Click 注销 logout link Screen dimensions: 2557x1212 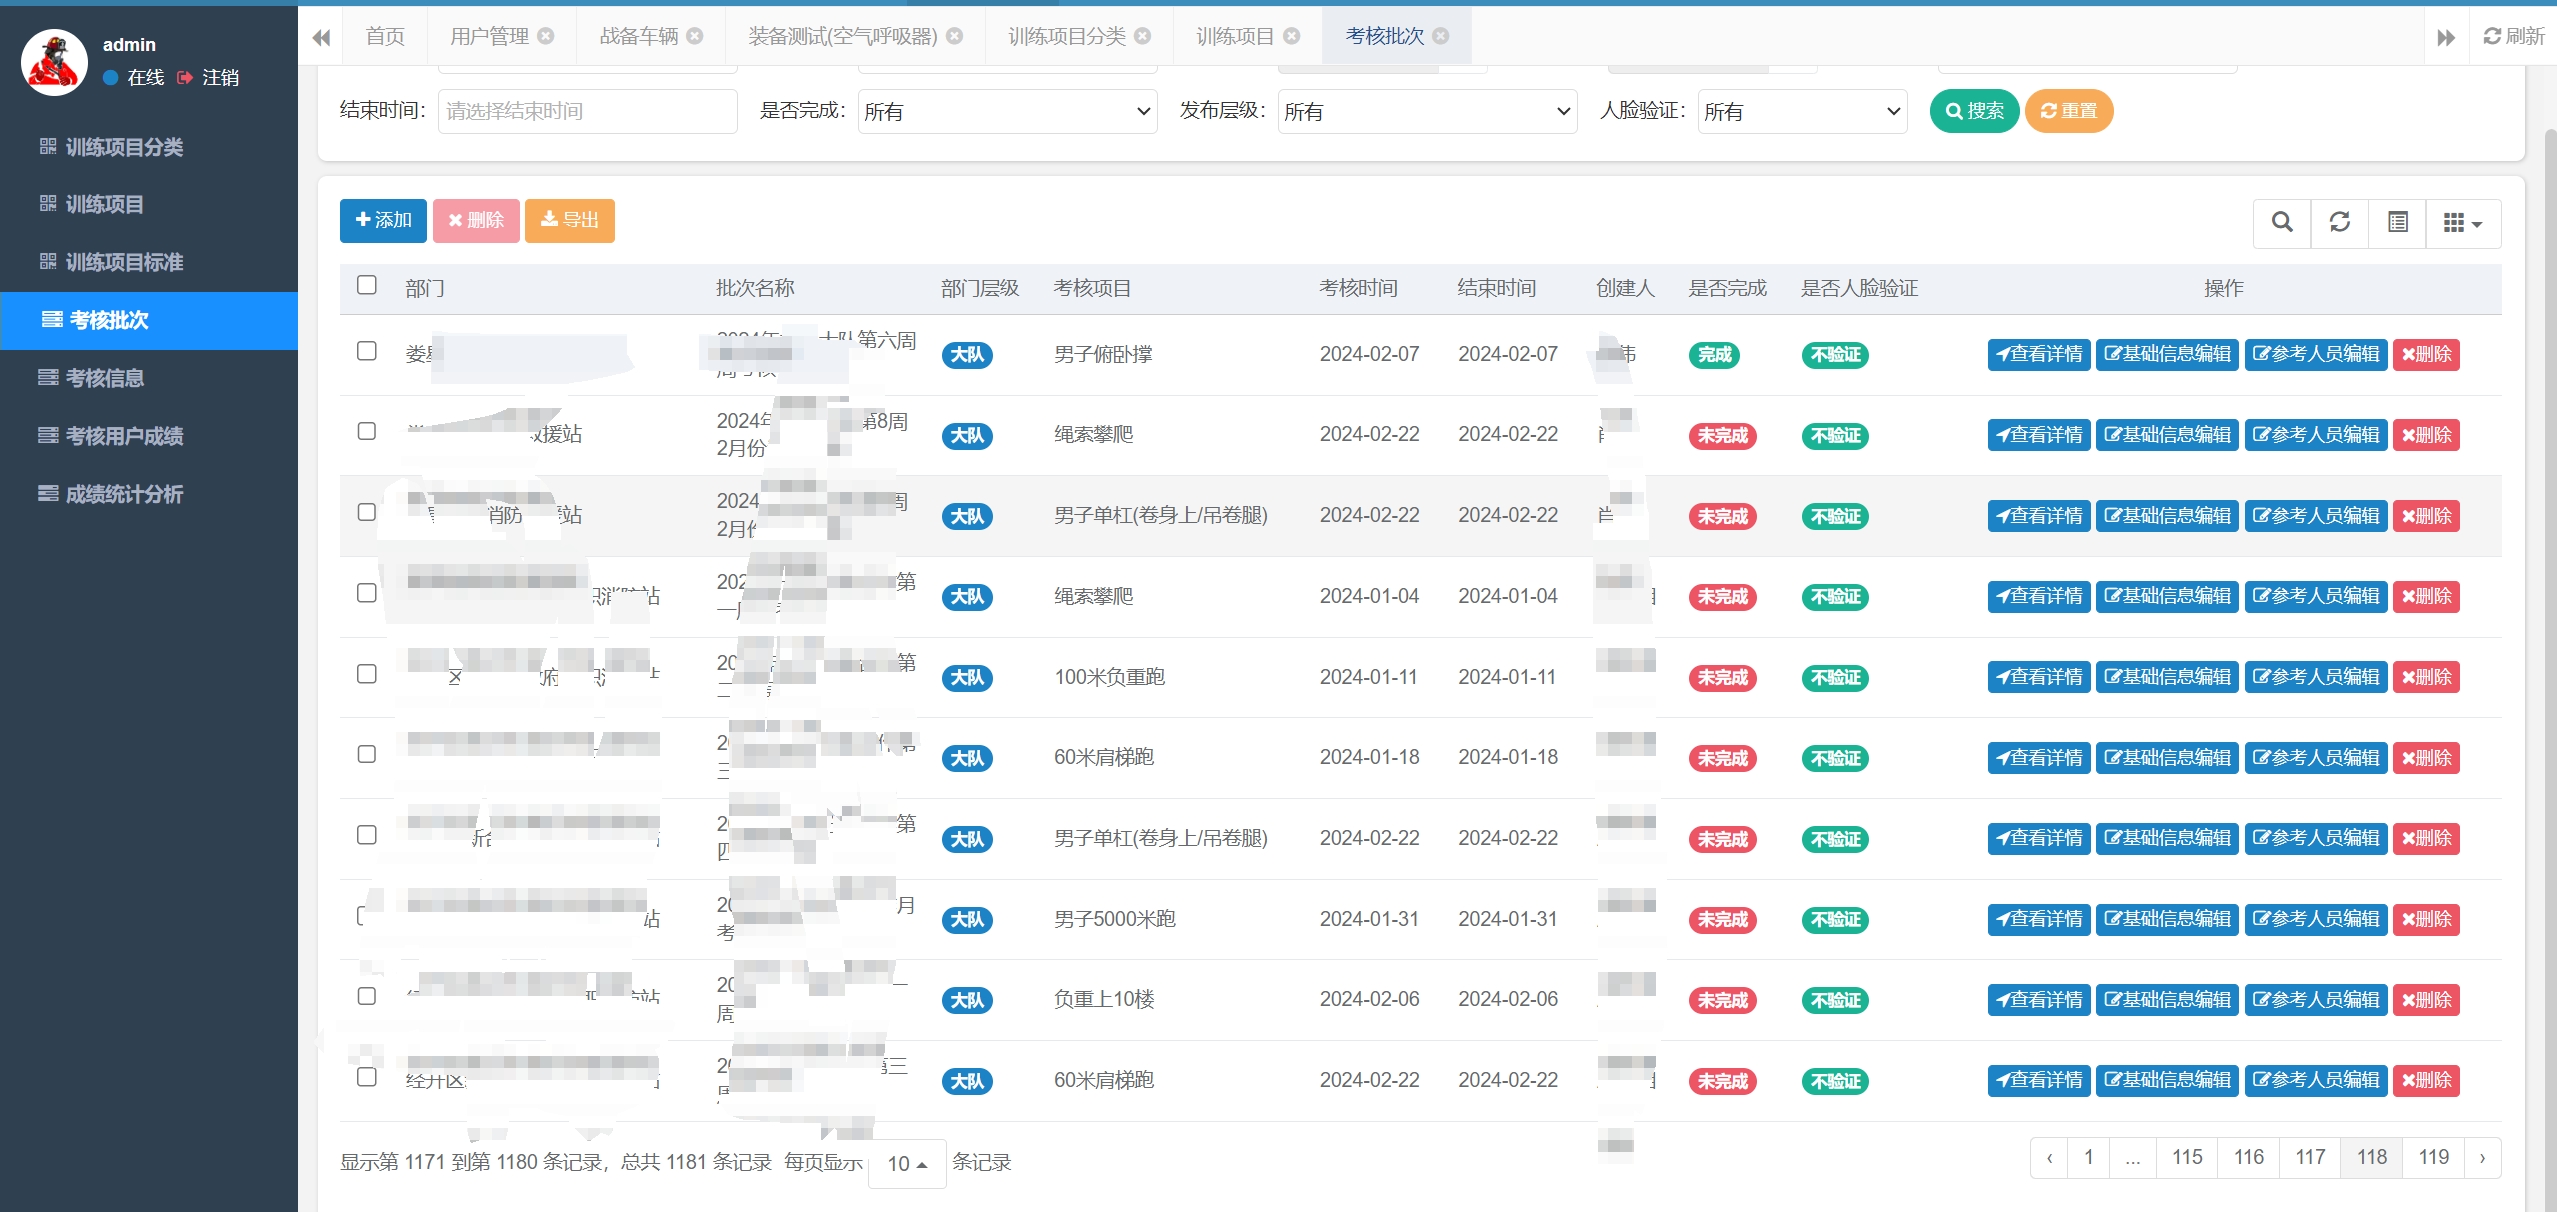[x=209, y=78]
